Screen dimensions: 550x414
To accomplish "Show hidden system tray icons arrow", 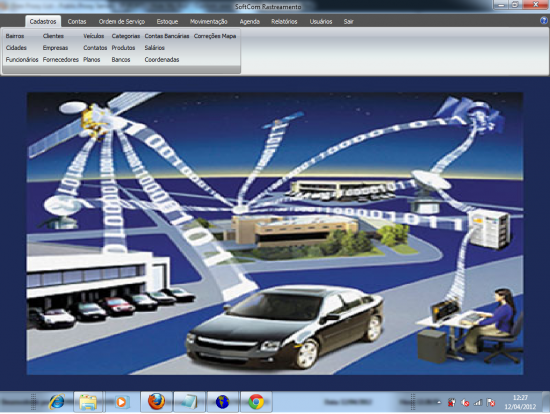I will point(439,402).
